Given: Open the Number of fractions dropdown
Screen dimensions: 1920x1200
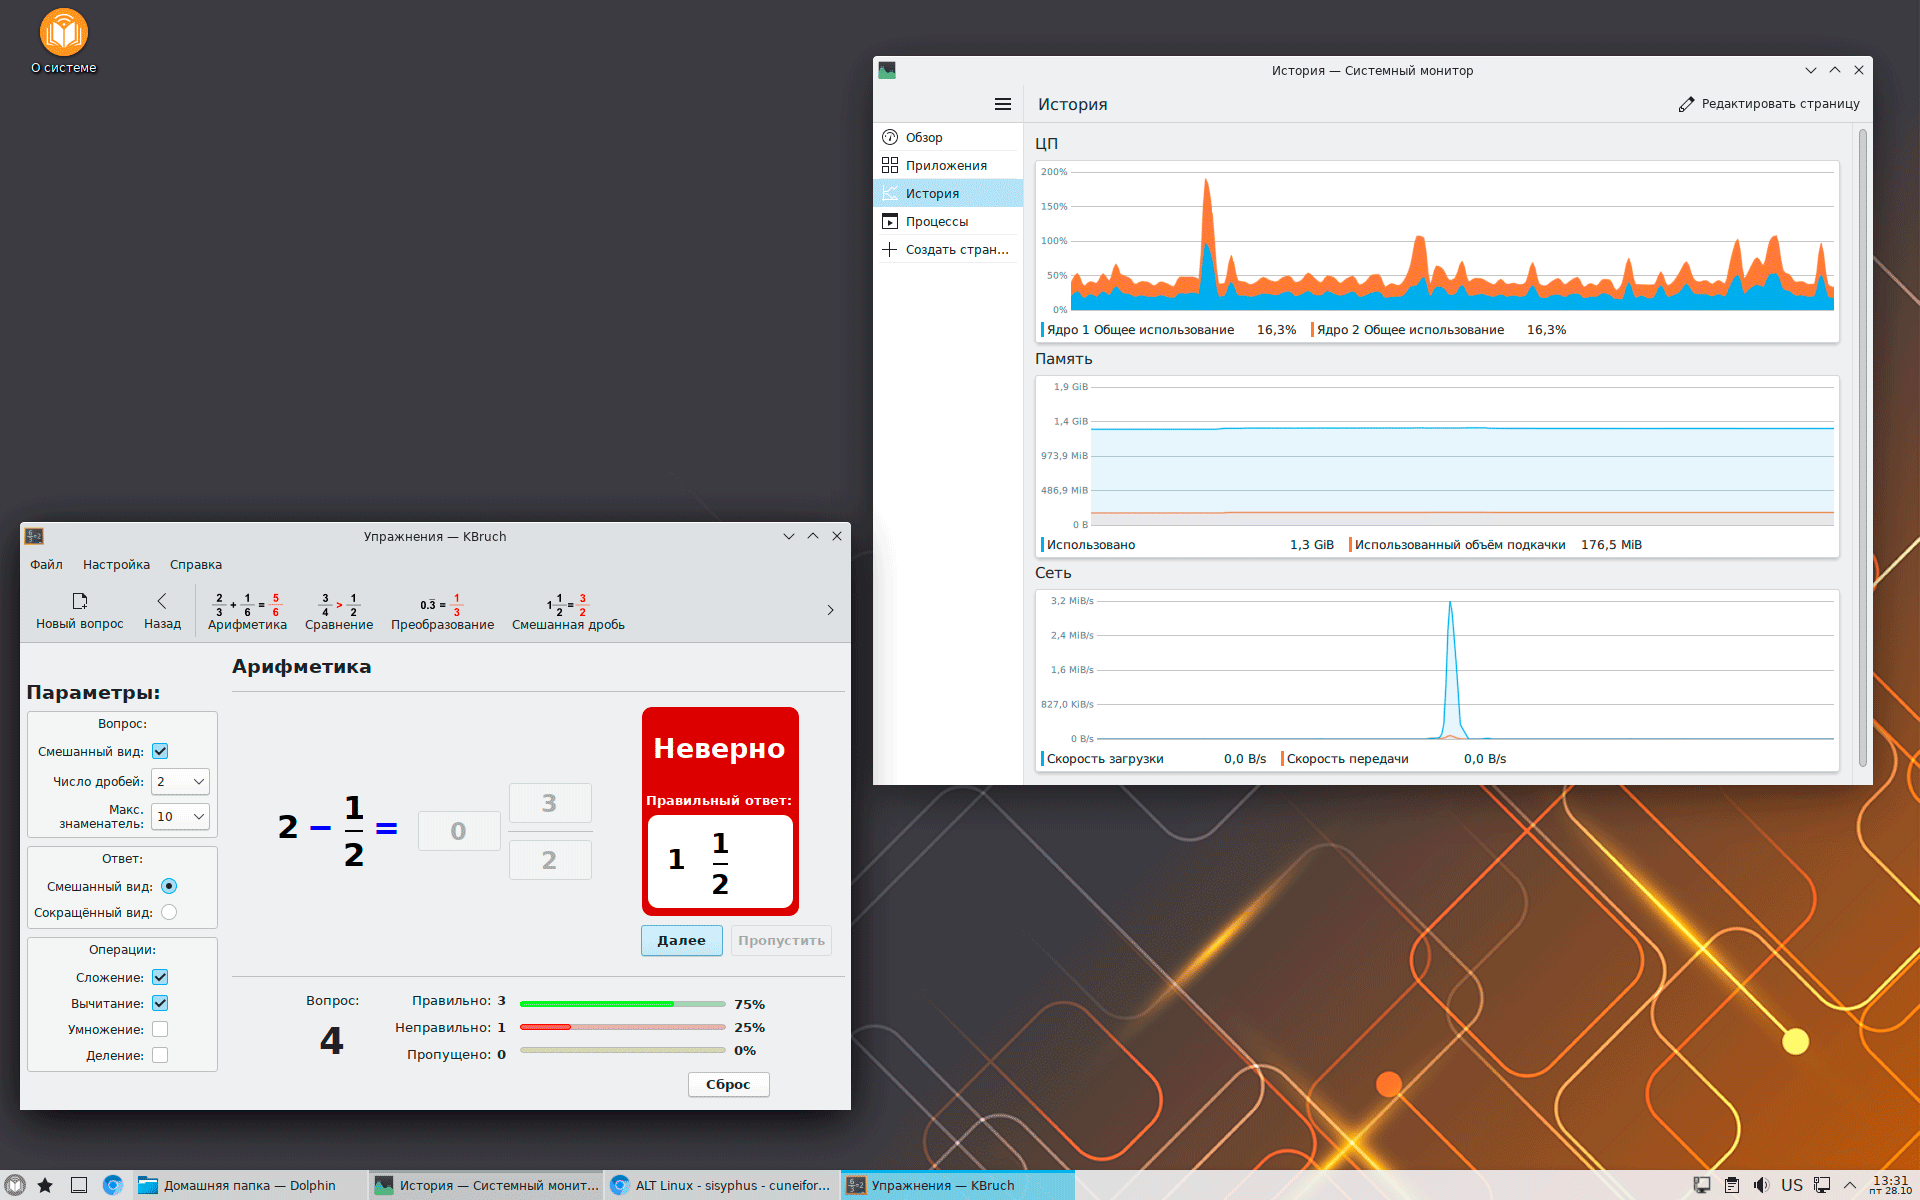Looking at the screenshot, I should [x=181, y=781].
